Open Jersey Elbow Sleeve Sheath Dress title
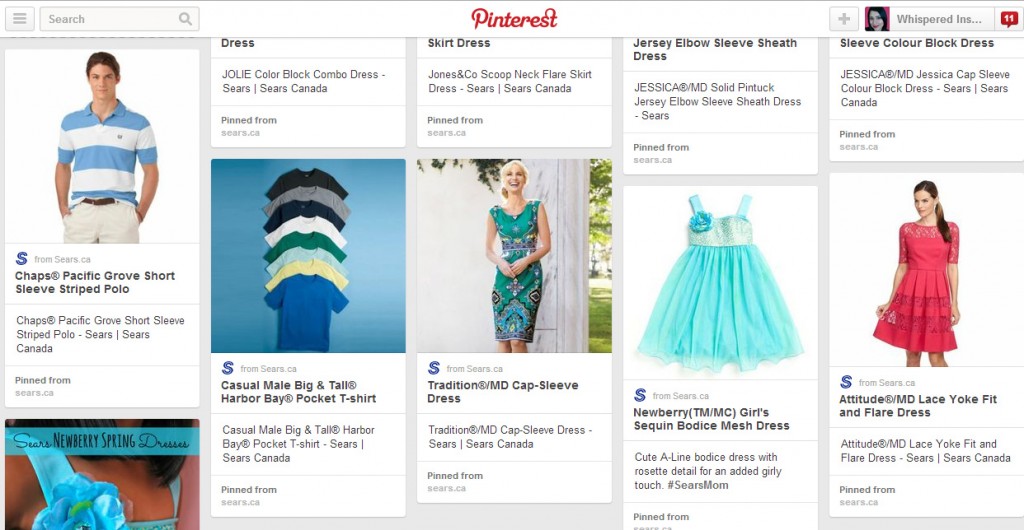This screenshot has height=530, width=1024. 715,50
